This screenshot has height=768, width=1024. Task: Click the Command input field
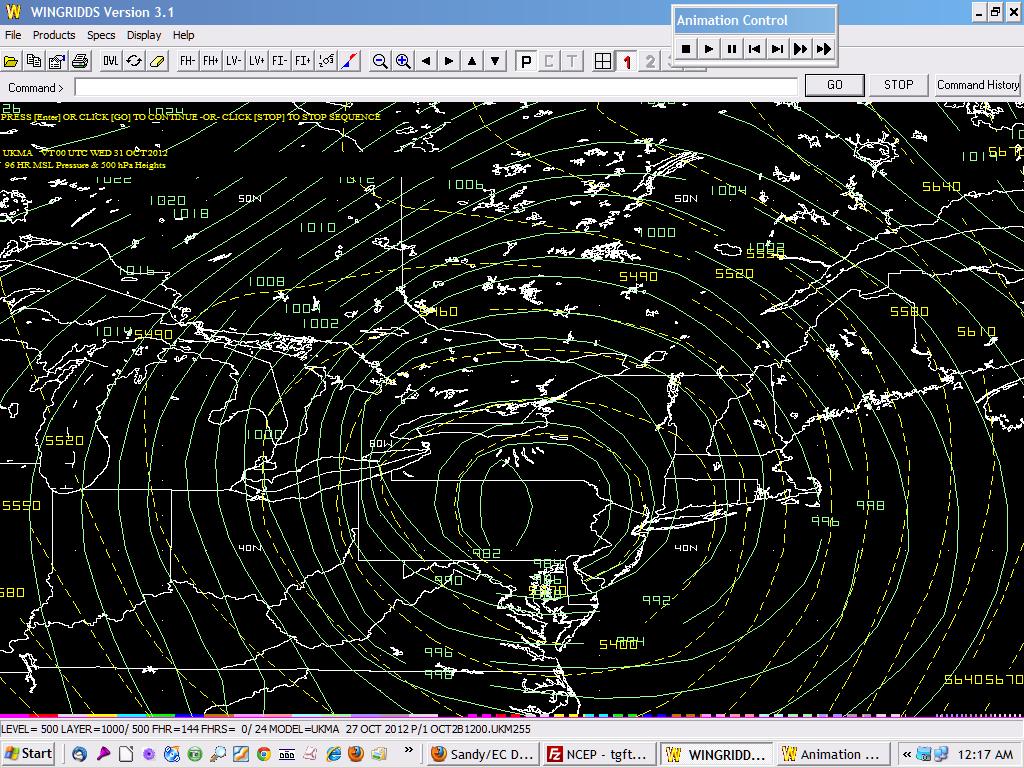pos(436,87)
